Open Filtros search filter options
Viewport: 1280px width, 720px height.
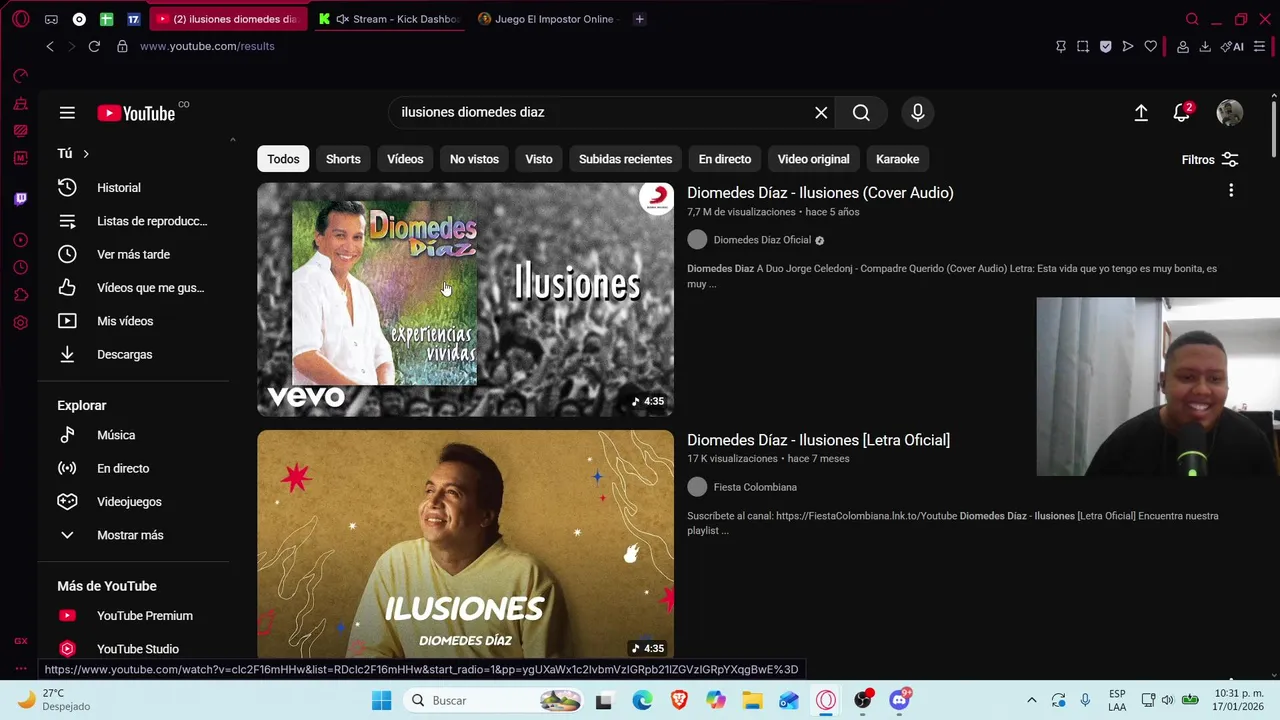tap(1210, 160)
